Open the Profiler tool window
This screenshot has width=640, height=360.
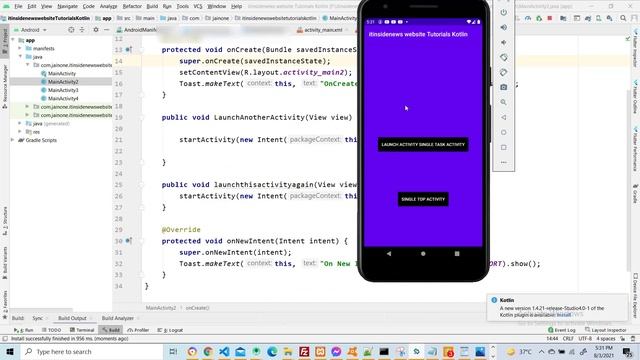coord(138,330)
